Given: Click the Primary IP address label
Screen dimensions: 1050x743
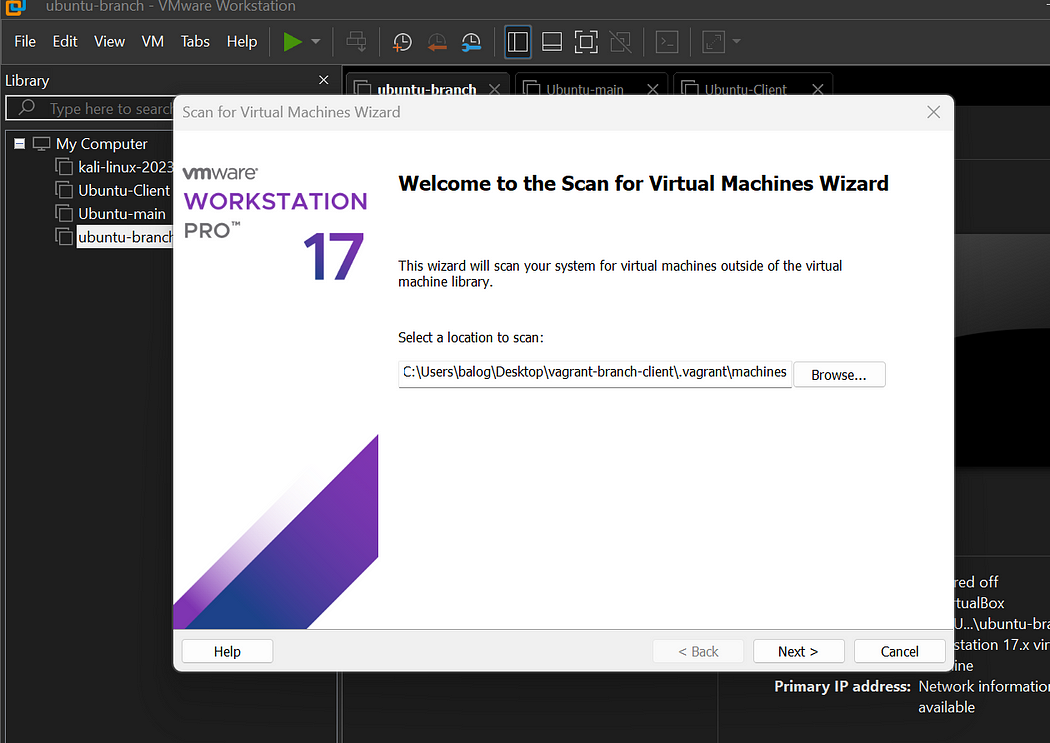Looking at the screenshot, I should (x=842, y=686).
